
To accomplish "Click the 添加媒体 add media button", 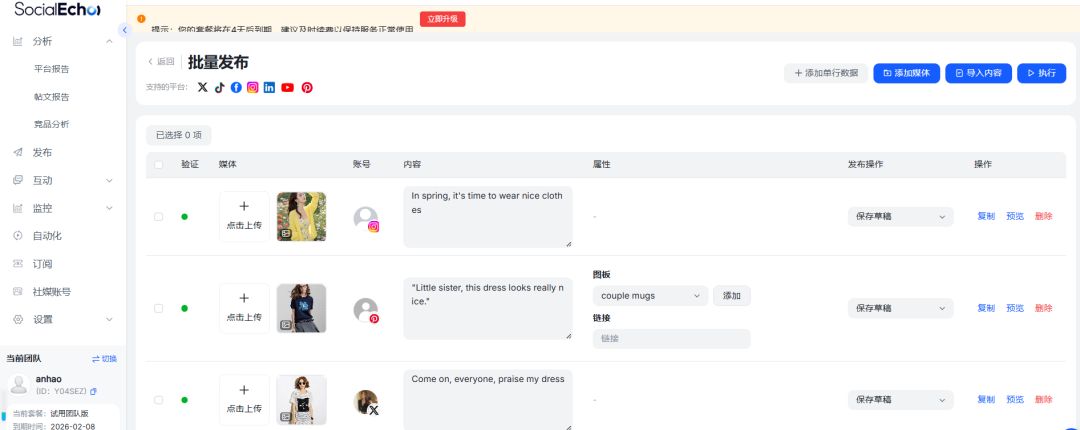I will [x=906, y=73].
